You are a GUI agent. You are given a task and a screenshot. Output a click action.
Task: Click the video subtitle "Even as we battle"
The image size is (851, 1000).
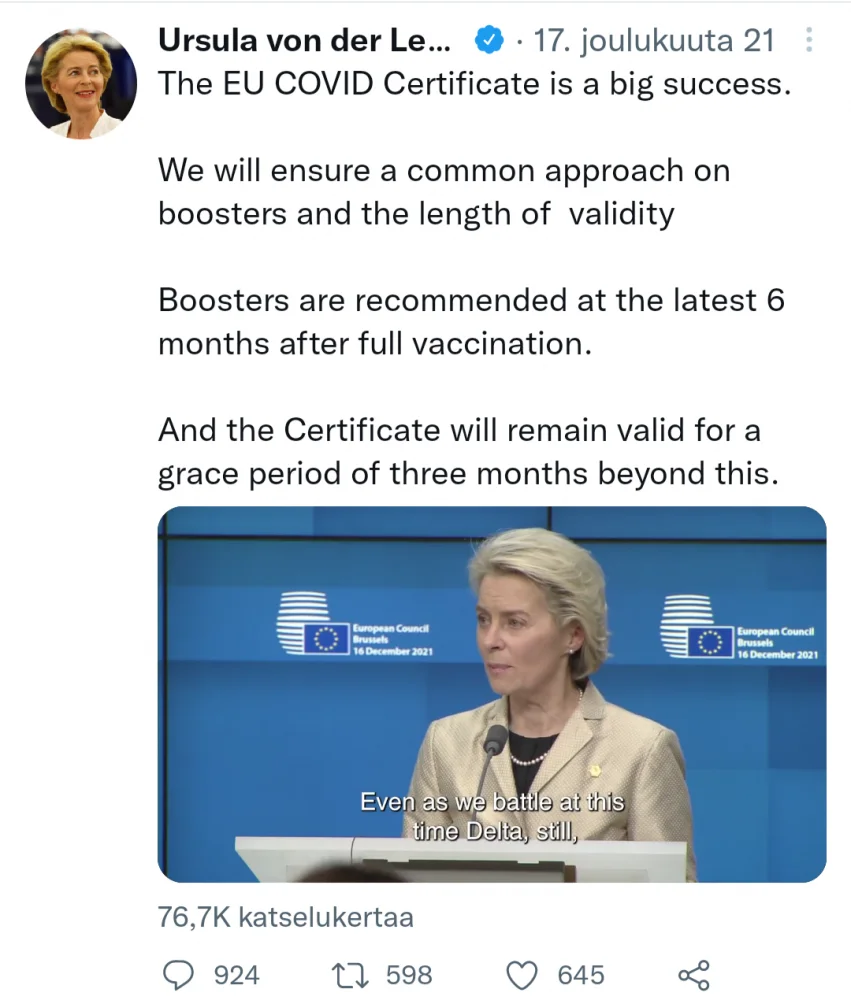coord(491,802)
